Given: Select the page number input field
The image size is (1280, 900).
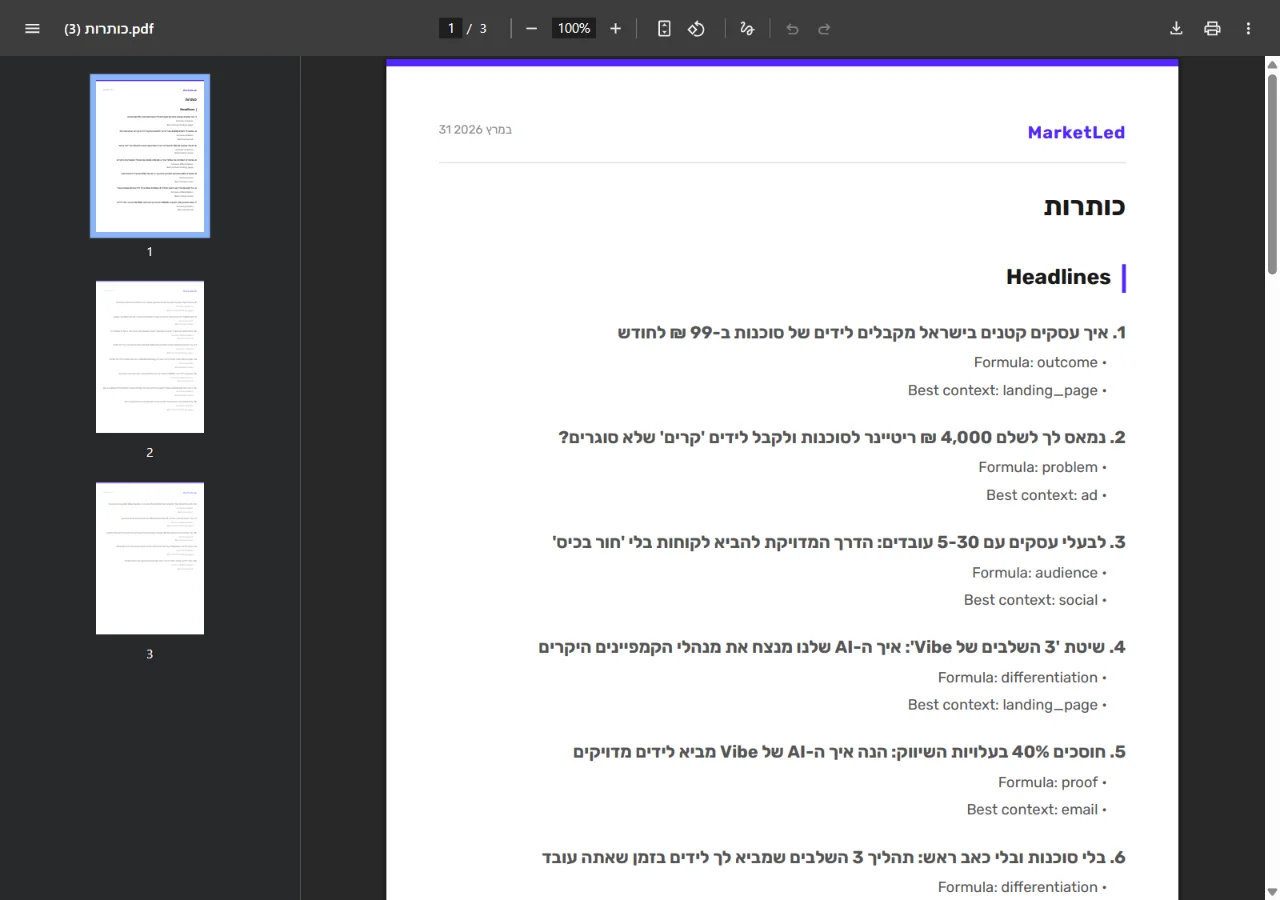Looking at the screenshot, I should tap(450, 29).
